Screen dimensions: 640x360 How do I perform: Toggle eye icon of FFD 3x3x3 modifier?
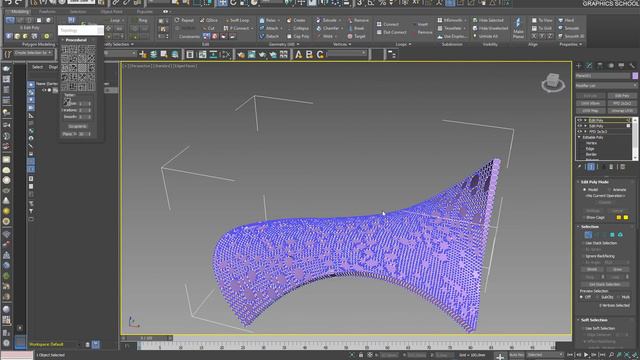[580, 131]
